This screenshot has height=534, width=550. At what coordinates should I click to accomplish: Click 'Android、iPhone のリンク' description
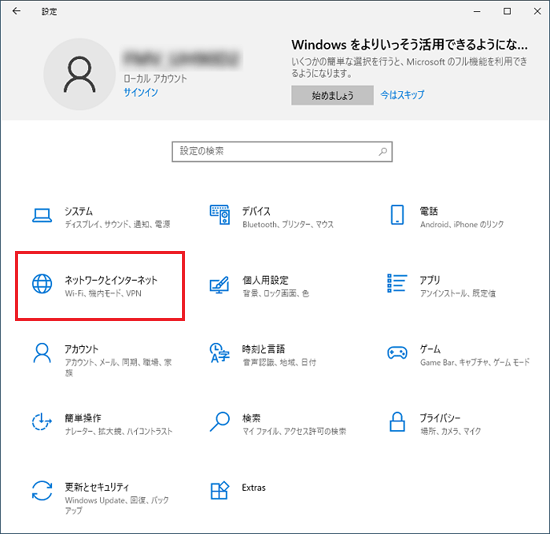tap(462, 224)
